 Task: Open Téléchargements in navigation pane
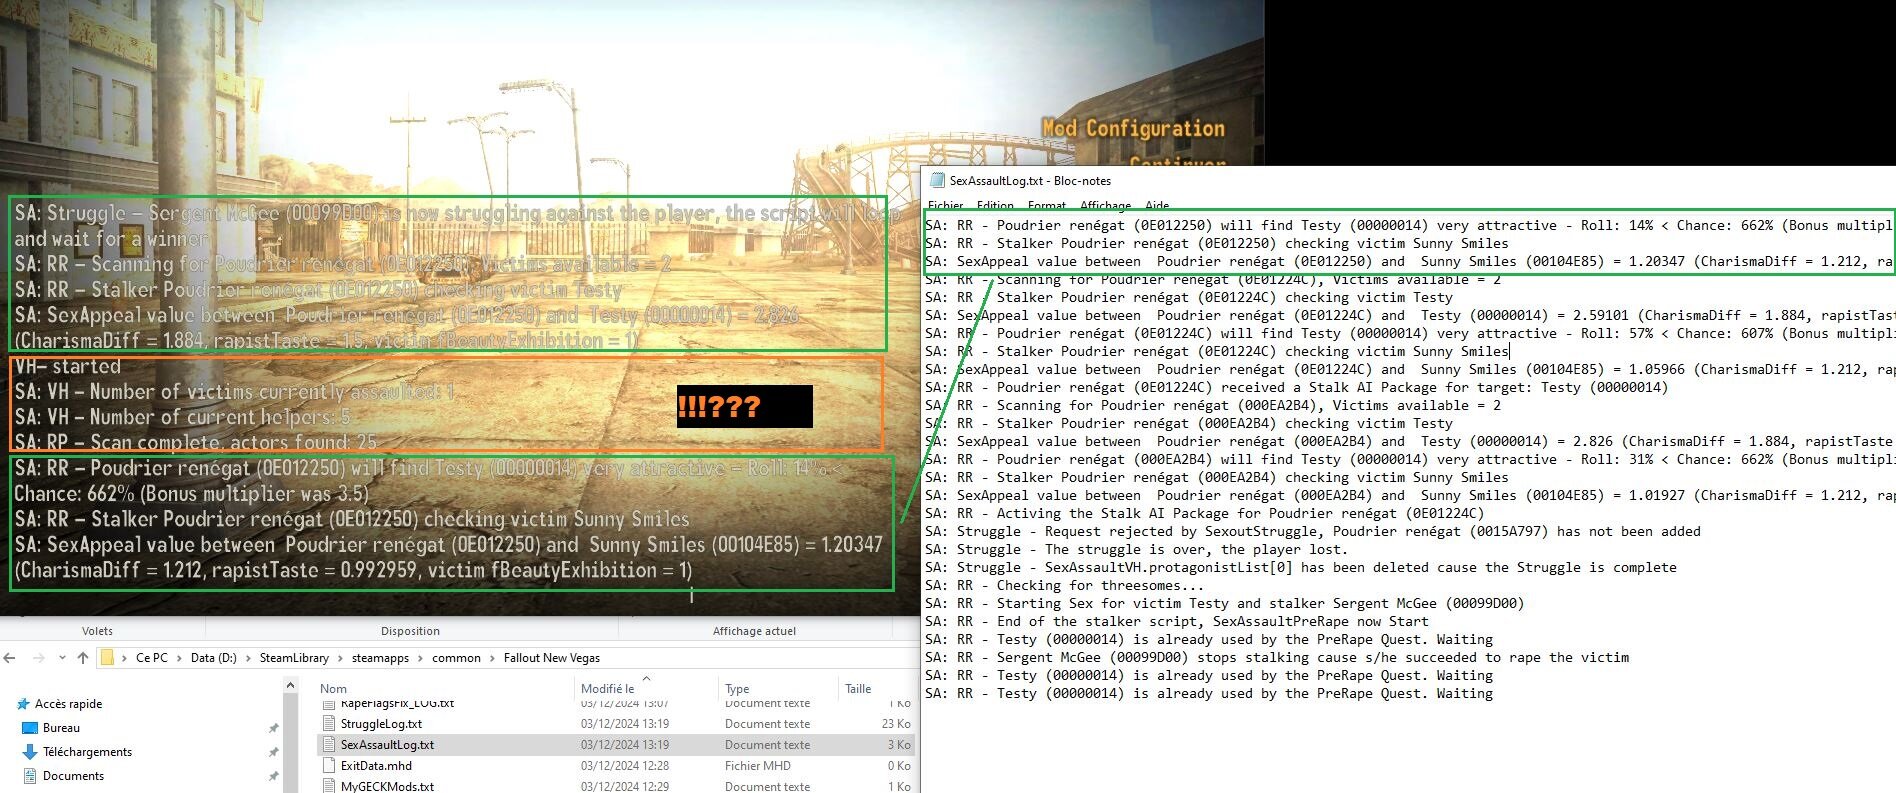pyautogui.click(x=87, y=752)
